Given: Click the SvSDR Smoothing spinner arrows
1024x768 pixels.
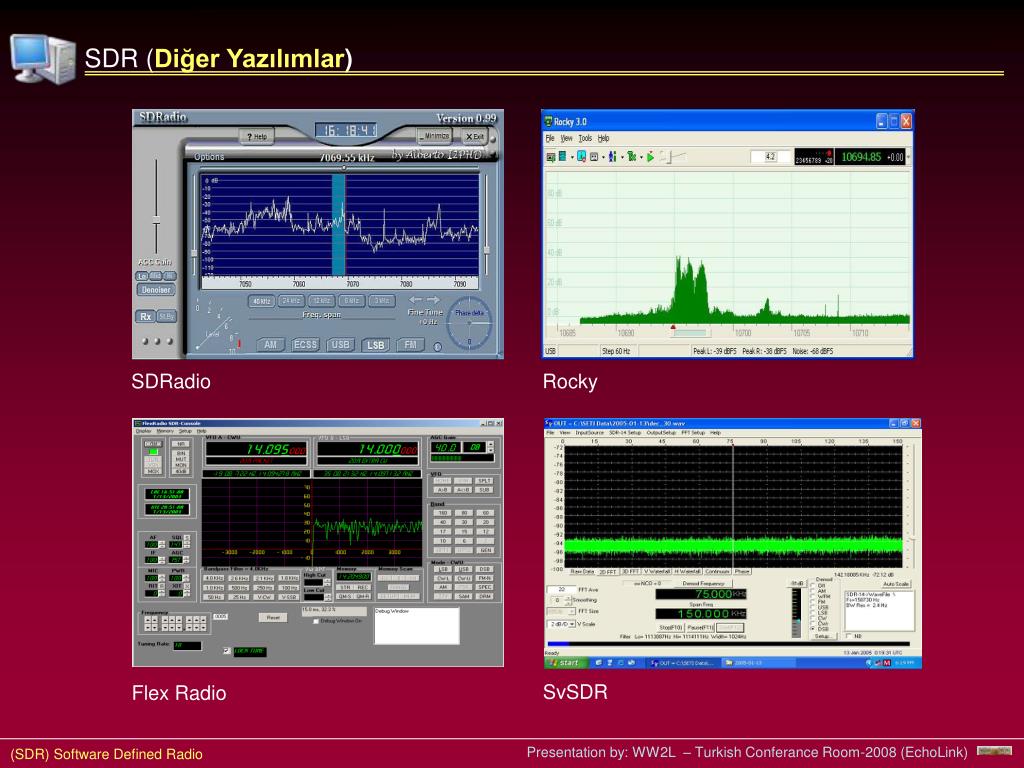Looking at the screenshot, I should [x=568, y=600].
